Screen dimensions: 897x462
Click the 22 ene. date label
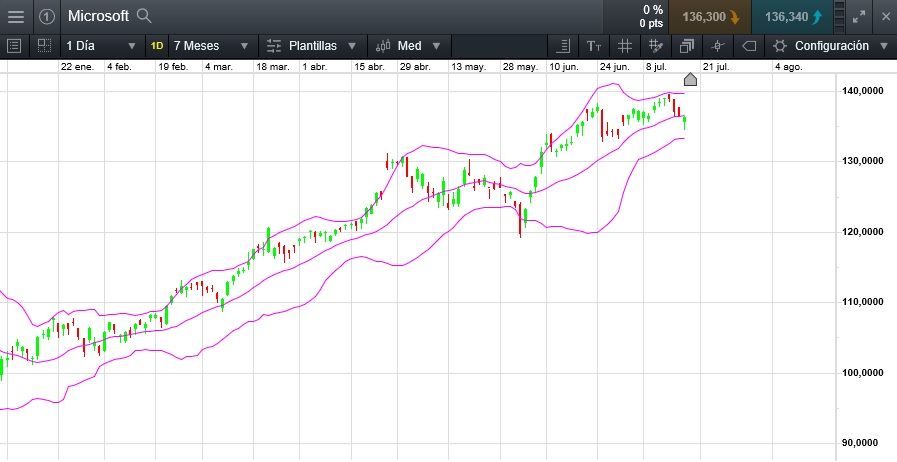point(77,67)
